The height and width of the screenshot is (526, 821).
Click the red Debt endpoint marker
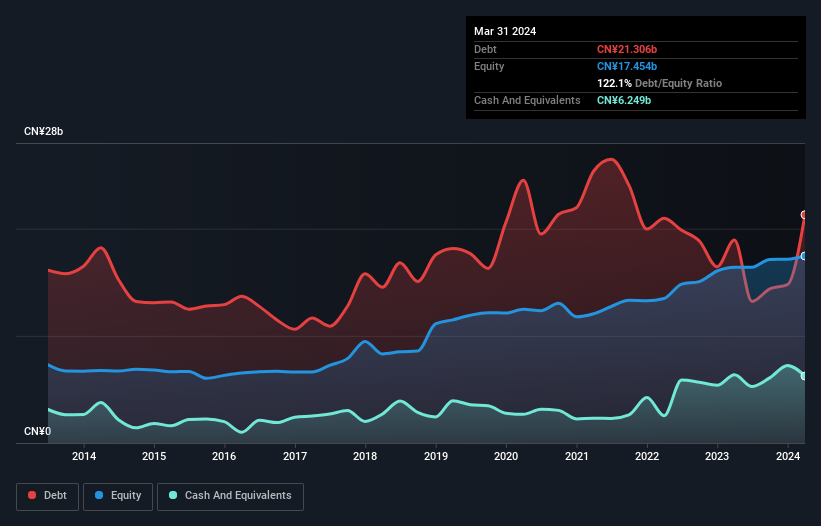point(804,215)
